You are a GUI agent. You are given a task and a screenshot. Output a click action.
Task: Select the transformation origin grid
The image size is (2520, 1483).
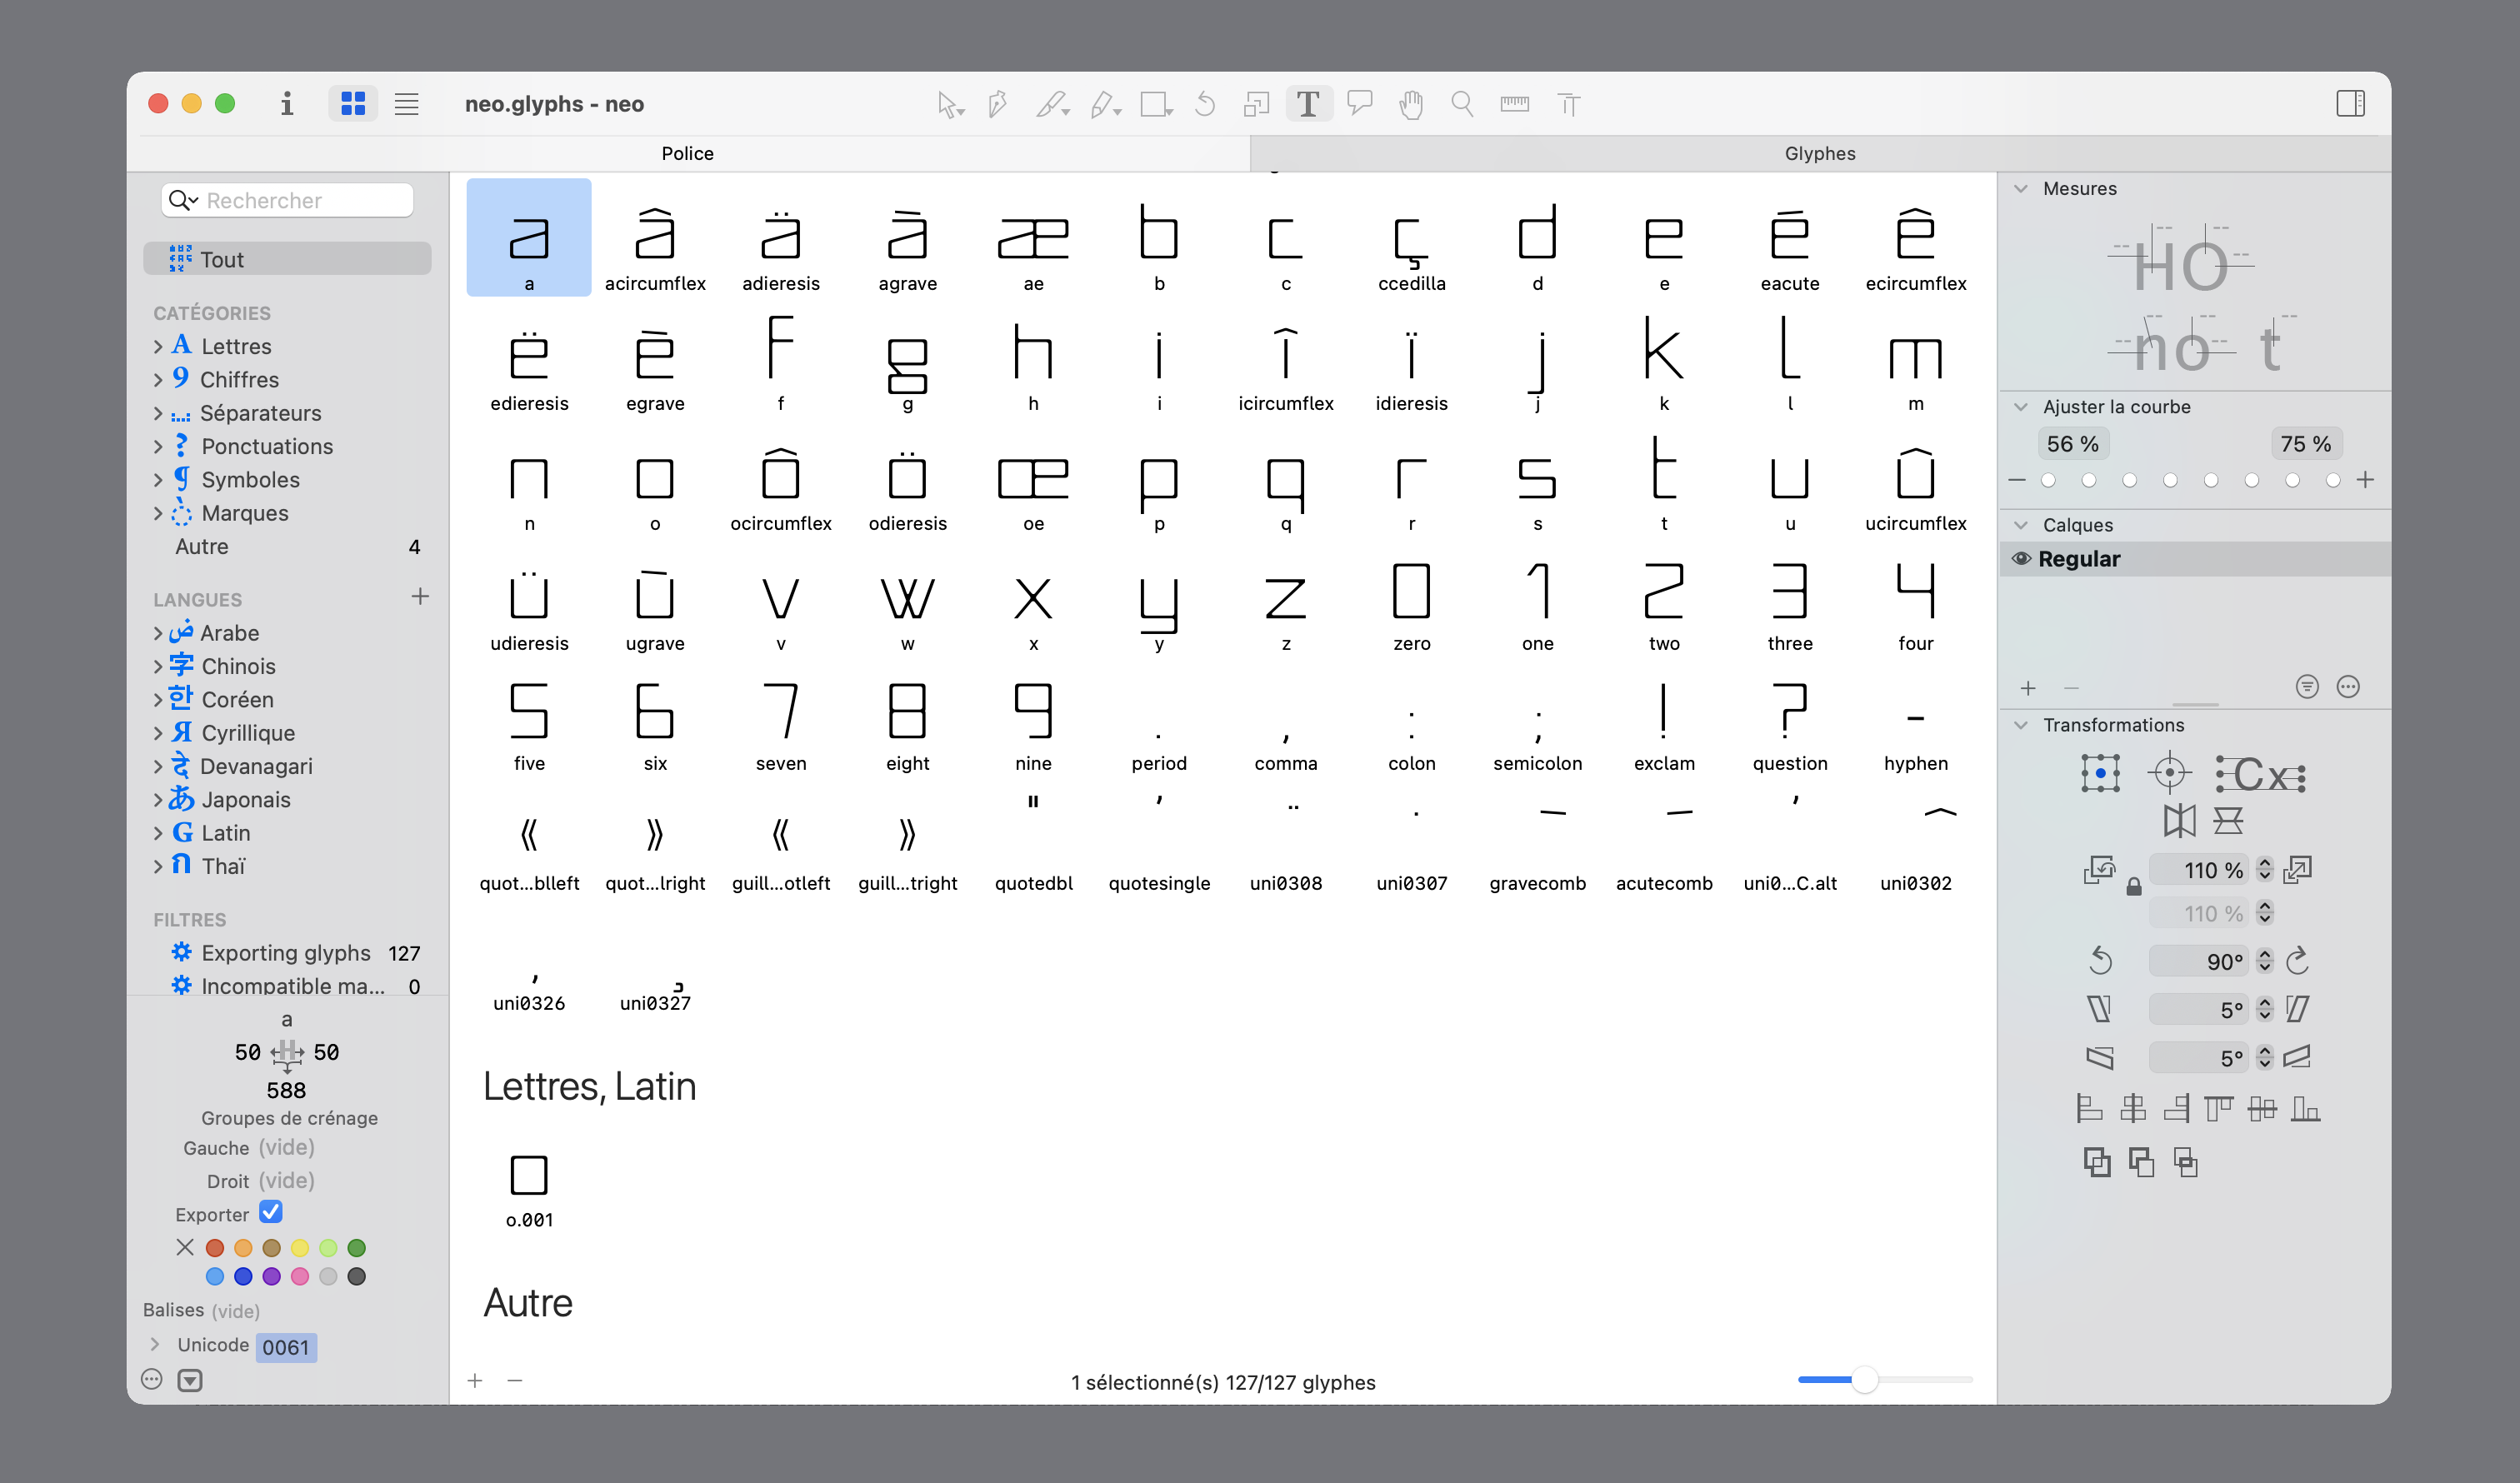tap(2100, 773)
